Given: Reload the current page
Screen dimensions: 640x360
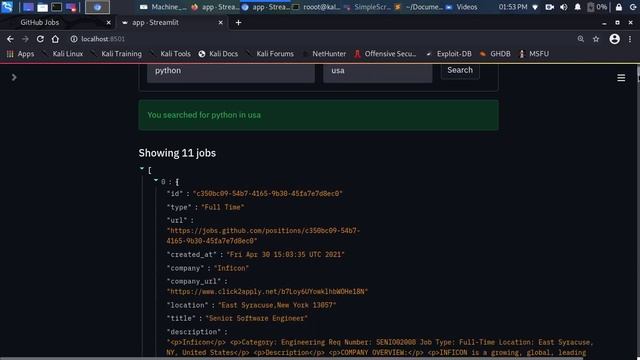Looking at the screenshot, I should click(40, 39).
